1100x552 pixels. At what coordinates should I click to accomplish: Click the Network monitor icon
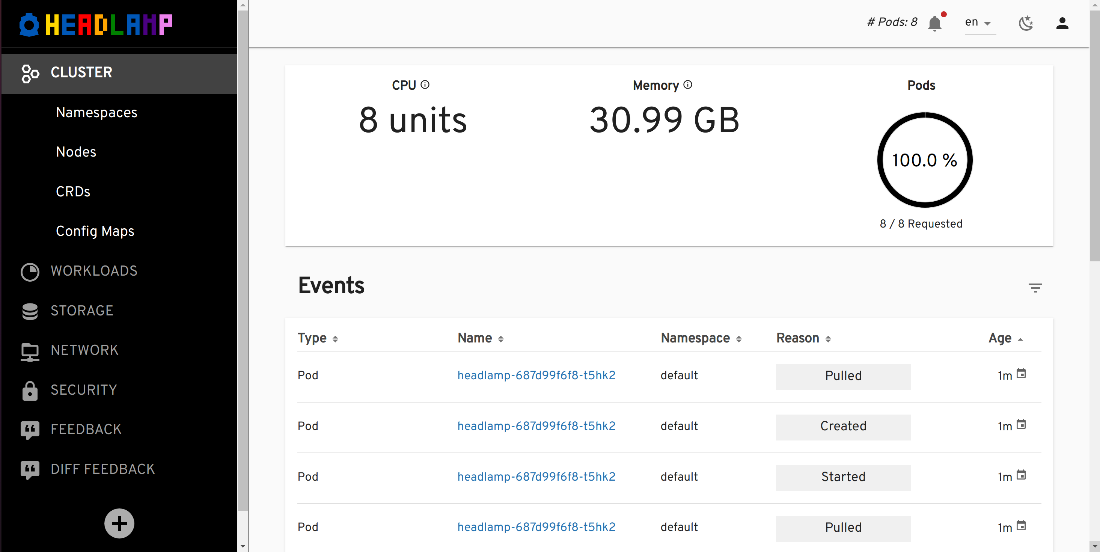point(30,351)
